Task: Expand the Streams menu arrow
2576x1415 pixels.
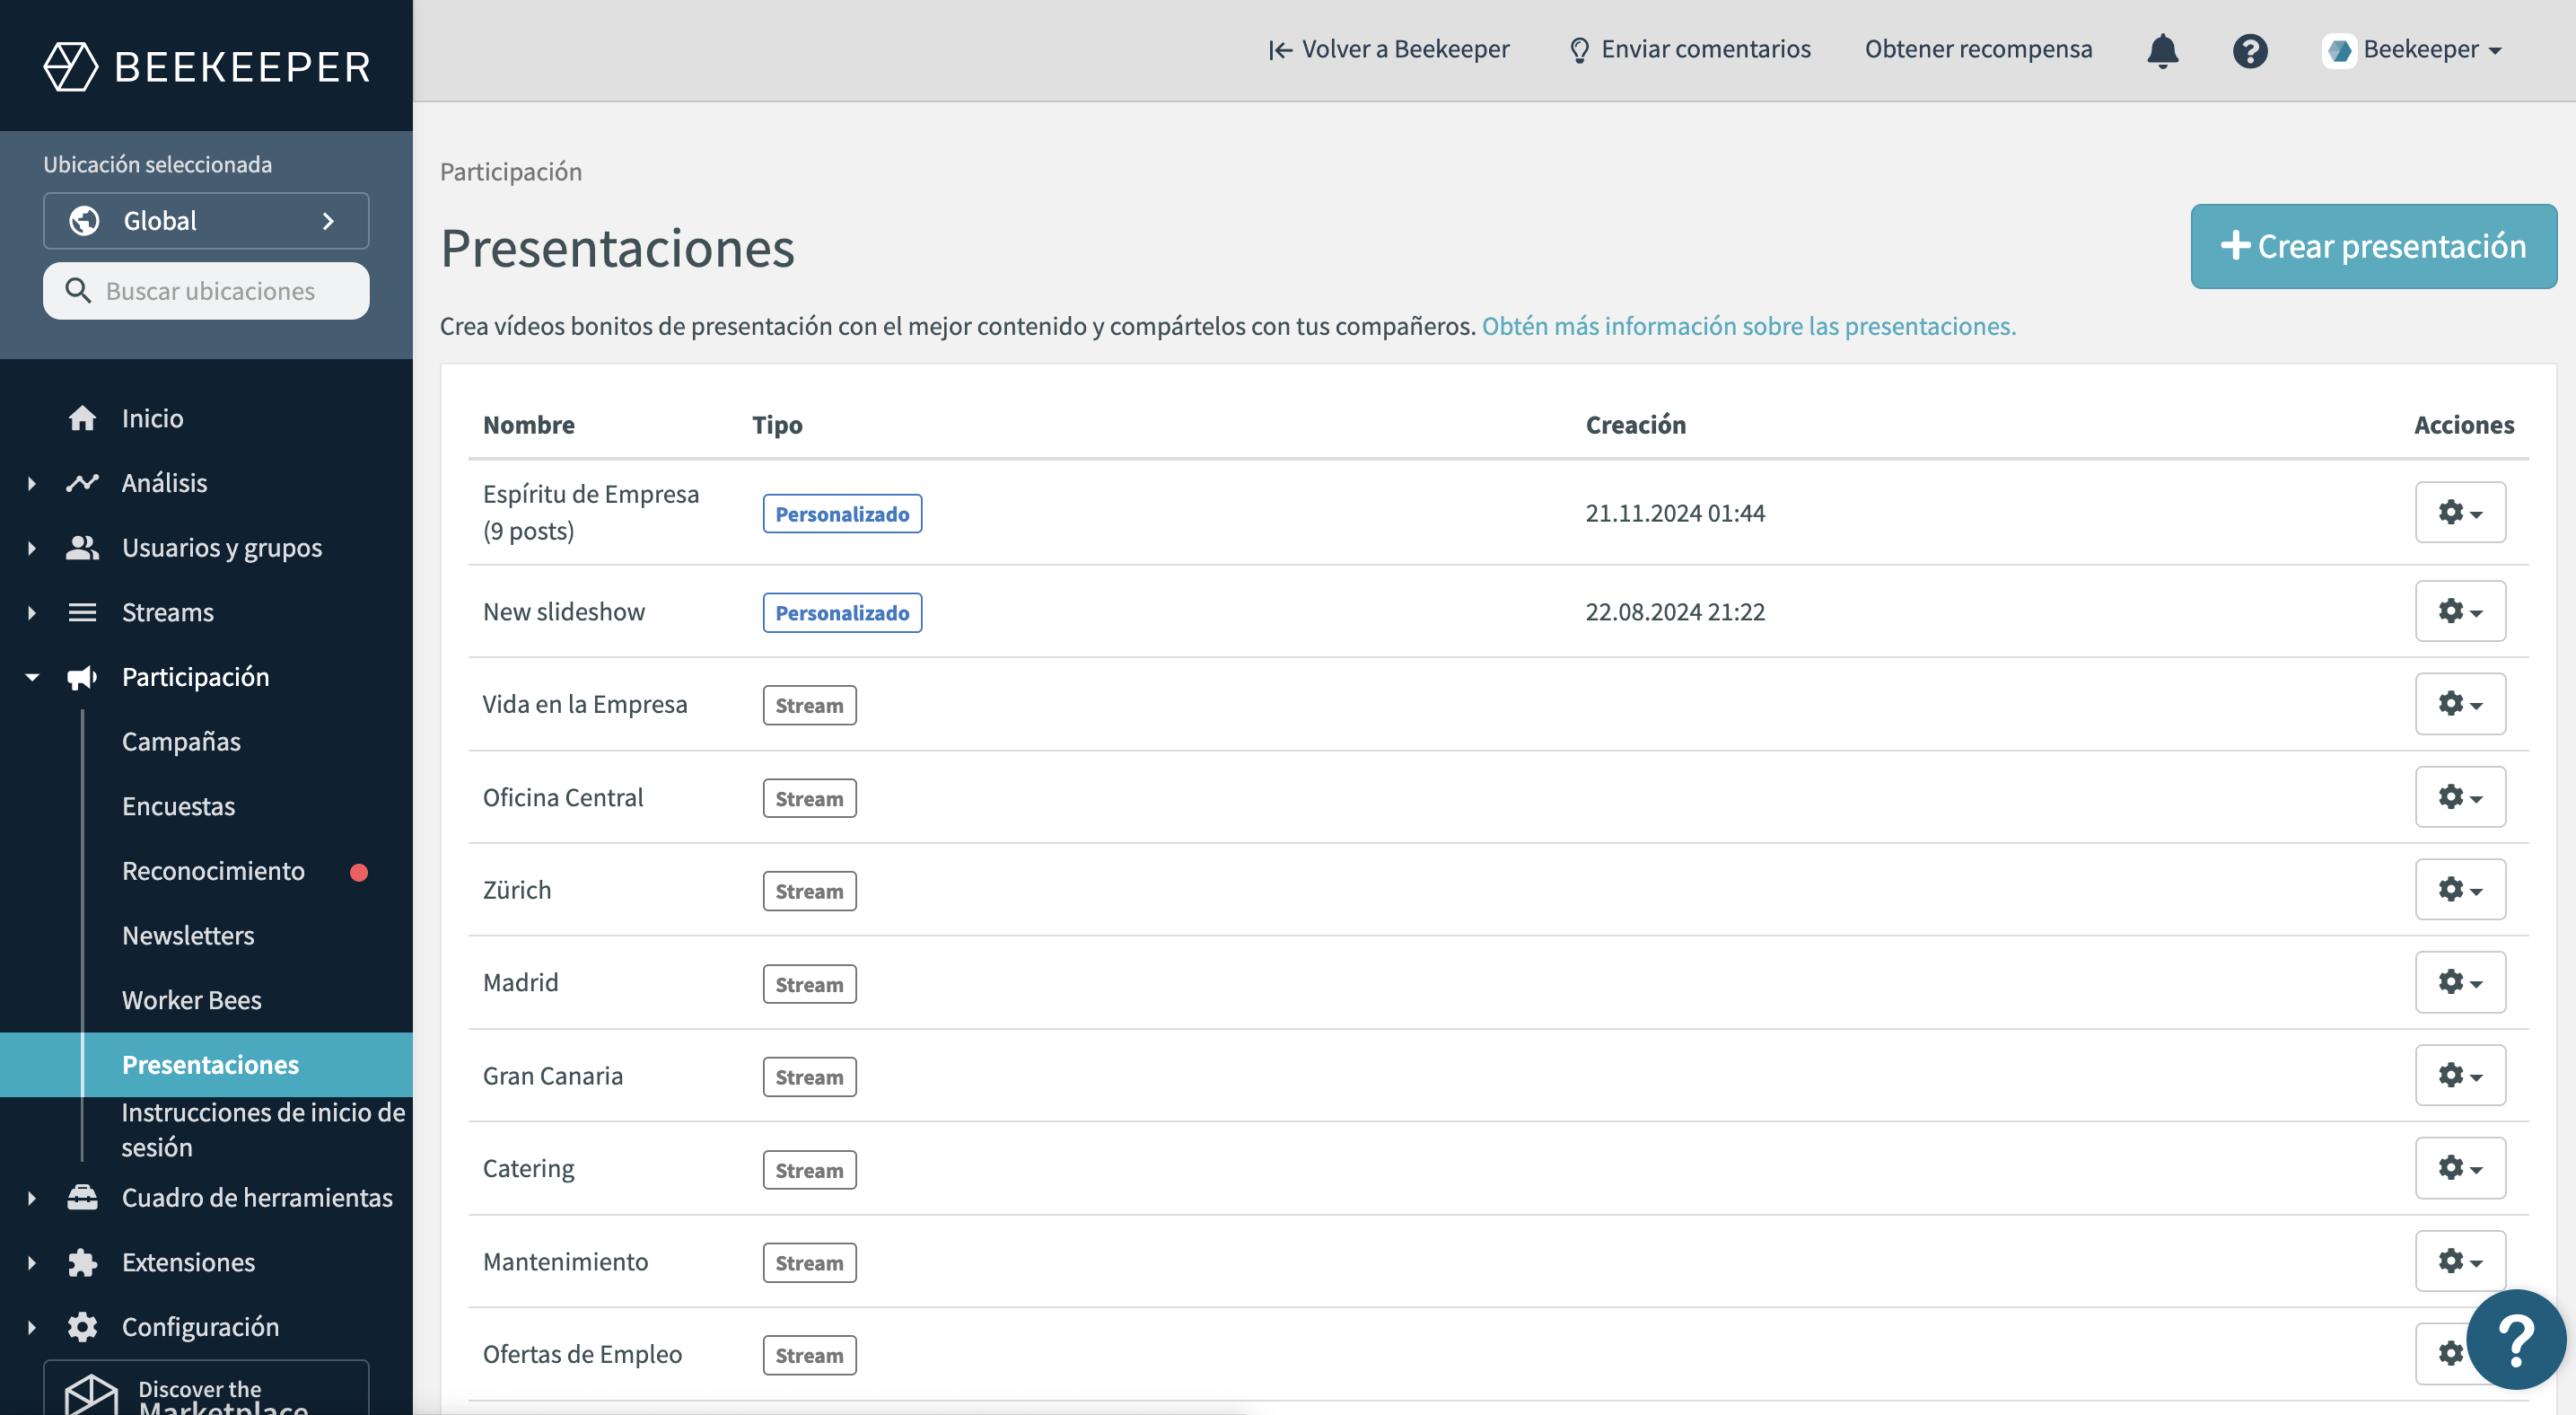Action: 32,613
